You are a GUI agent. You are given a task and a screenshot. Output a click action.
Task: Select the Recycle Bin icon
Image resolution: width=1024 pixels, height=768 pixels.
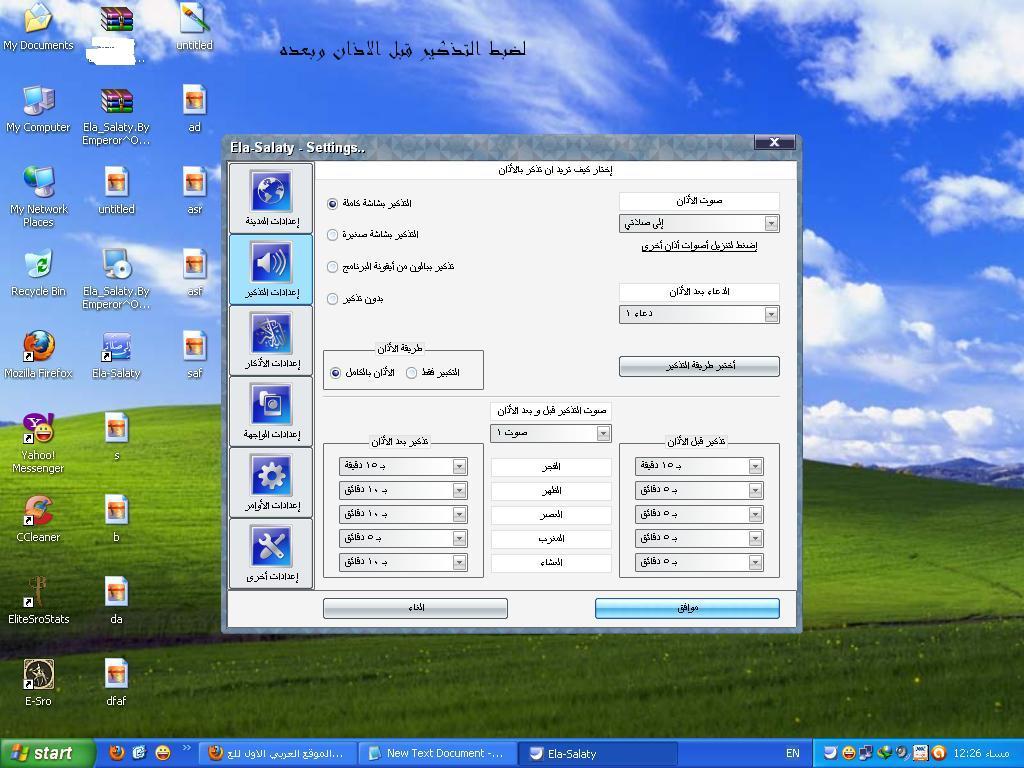pos(38,272)
